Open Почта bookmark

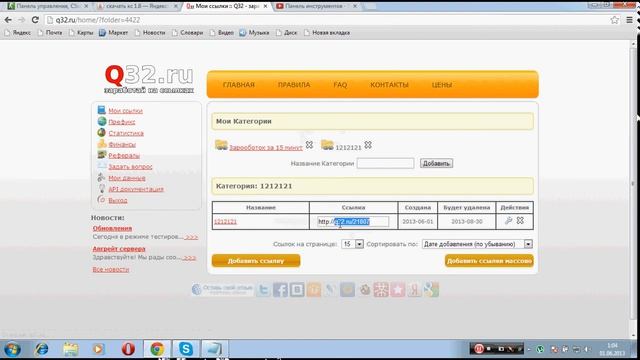pos(50,33)
